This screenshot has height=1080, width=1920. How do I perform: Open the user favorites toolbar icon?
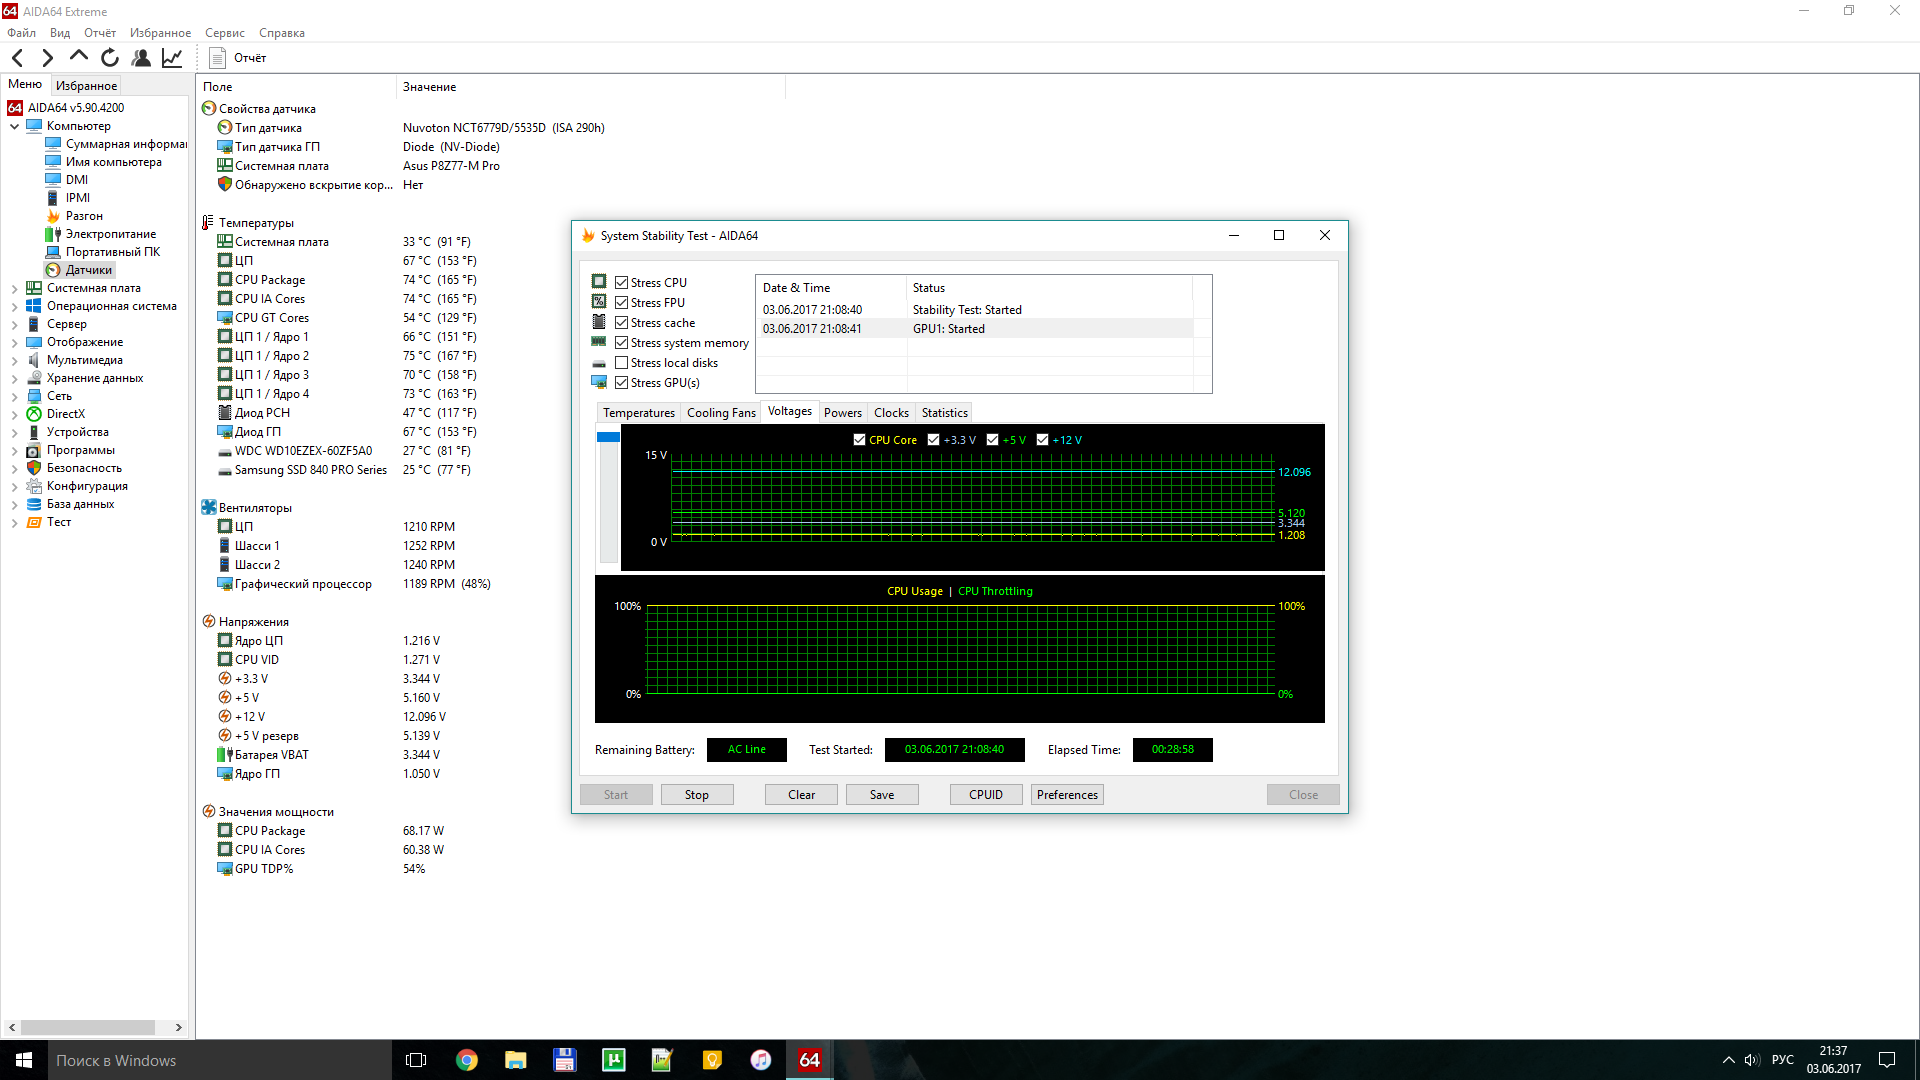[x=141, y=58]
